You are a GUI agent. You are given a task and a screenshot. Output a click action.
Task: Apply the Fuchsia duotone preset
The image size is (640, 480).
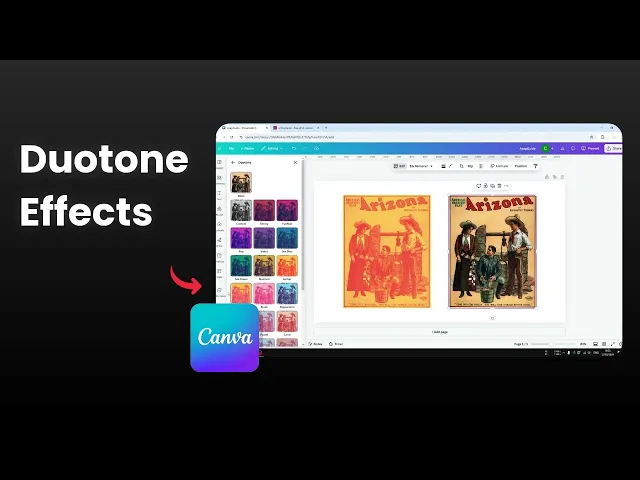[x=287, y=210]
